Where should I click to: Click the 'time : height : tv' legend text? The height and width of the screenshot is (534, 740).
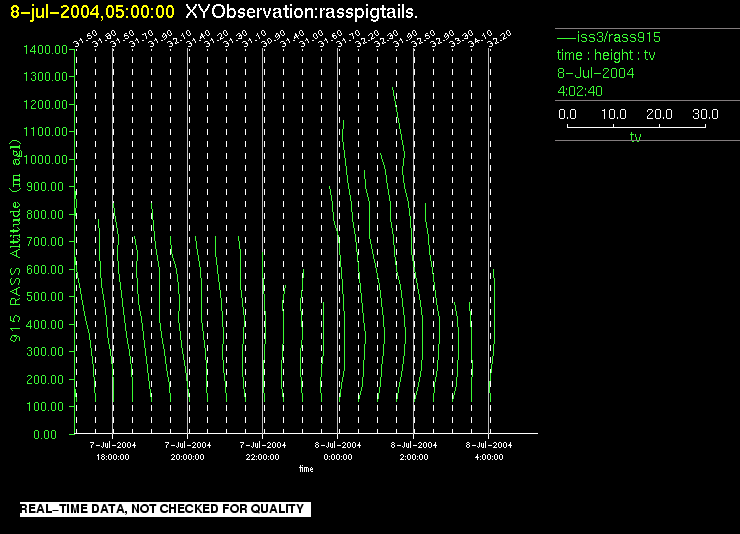(604, 55)
